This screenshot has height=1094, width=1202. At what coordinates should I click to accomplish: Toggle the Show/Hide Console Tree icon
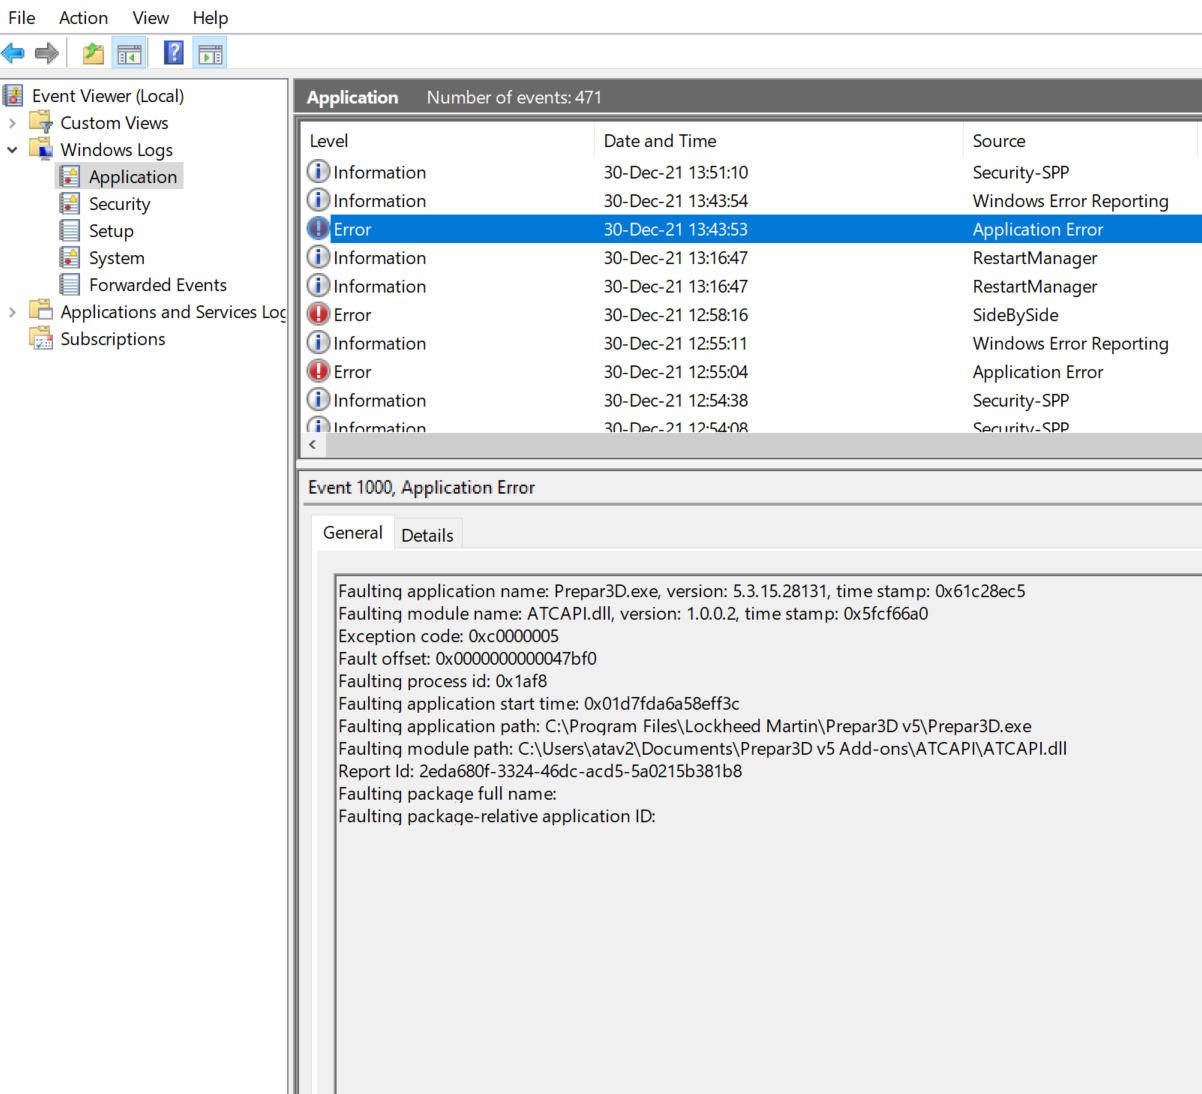point(129,53)
